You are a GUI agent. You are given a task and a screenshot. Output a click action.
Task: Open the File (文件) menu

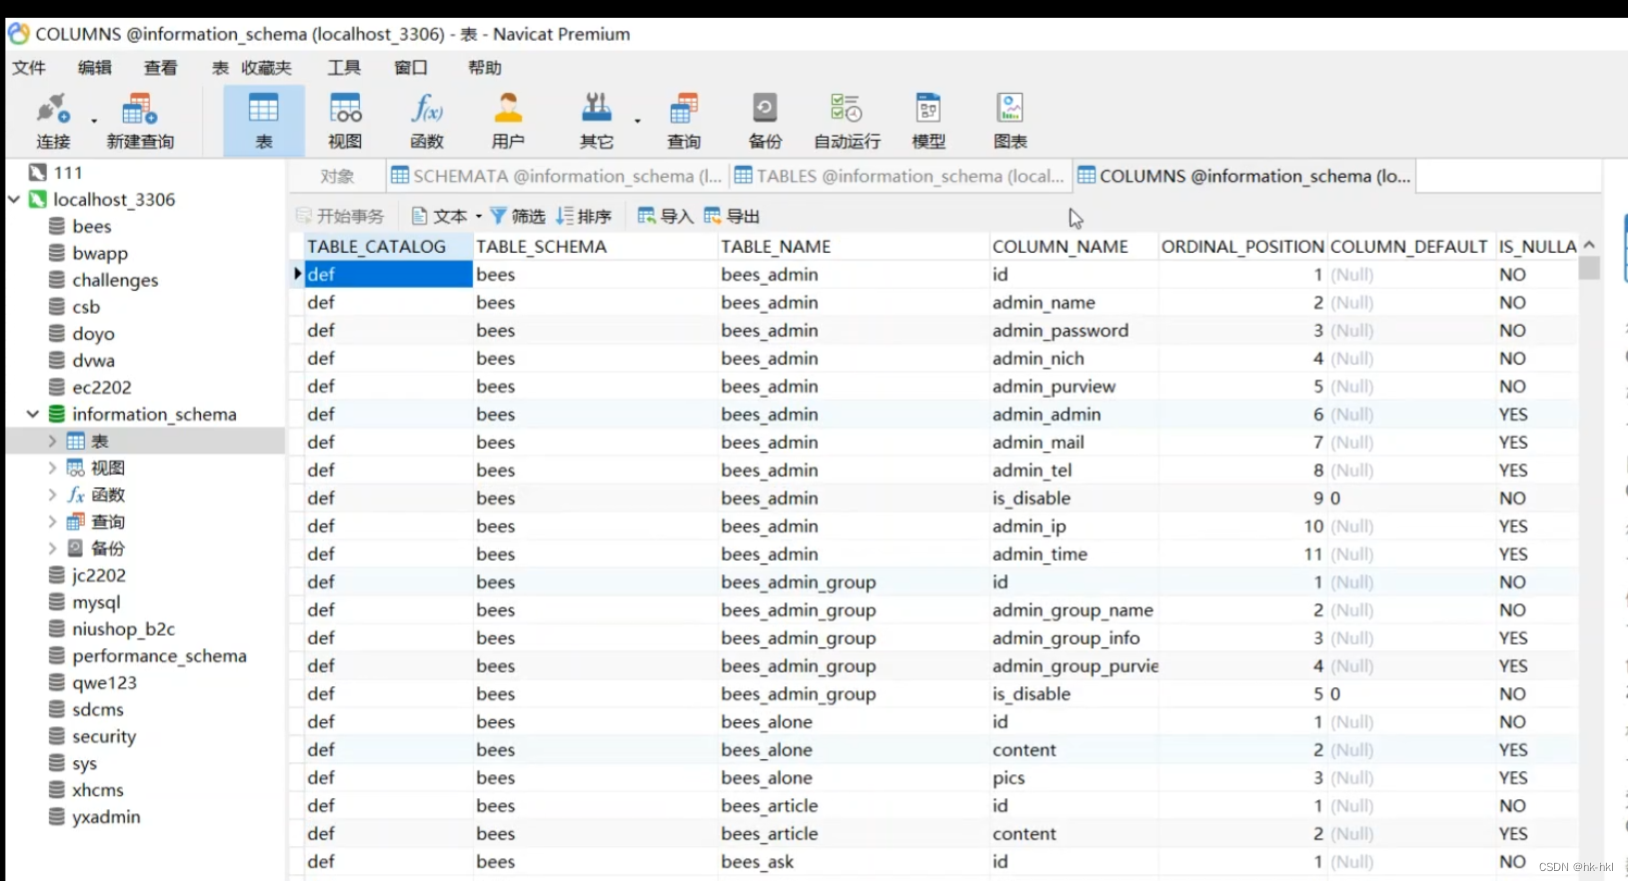coord(29,67)
